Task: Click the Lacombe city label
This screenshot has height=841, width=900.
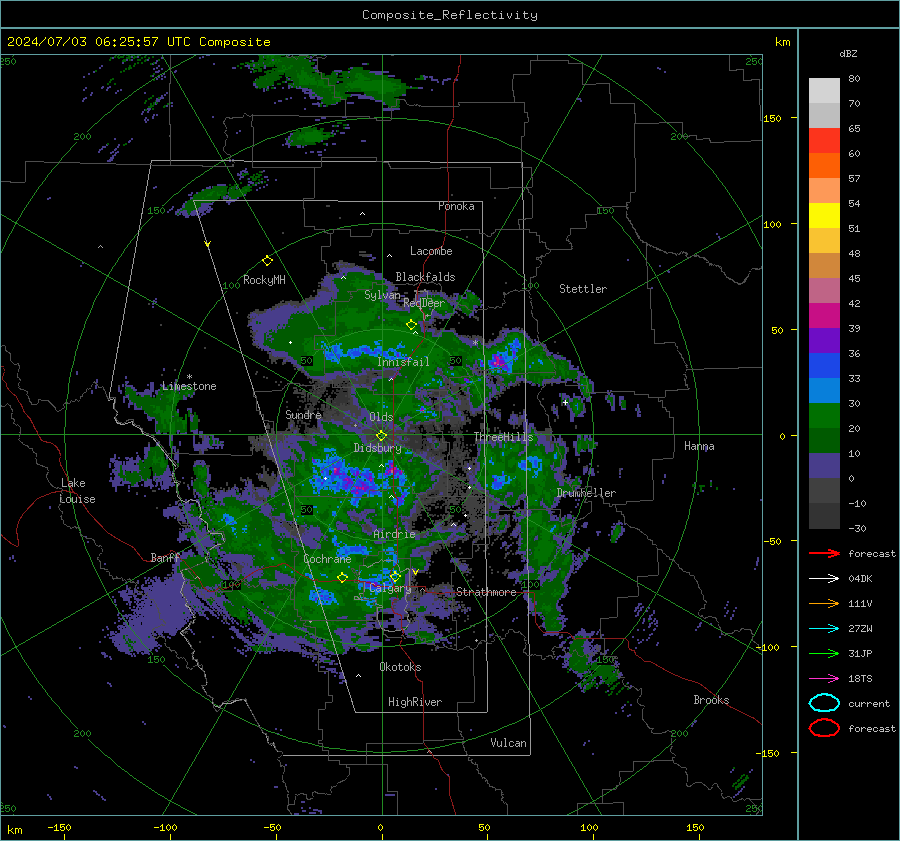Action: [431, 251]
